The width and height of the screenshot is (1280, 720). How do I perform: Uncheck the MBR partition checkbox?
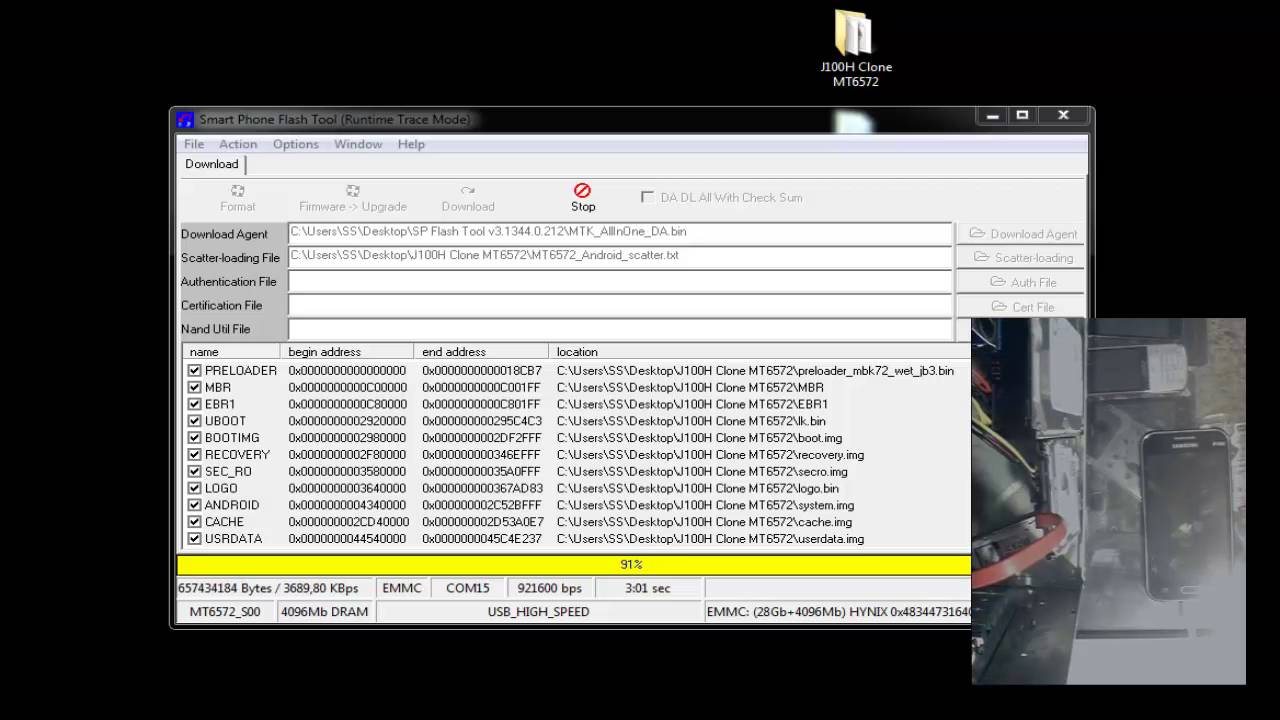coord(195,387)
